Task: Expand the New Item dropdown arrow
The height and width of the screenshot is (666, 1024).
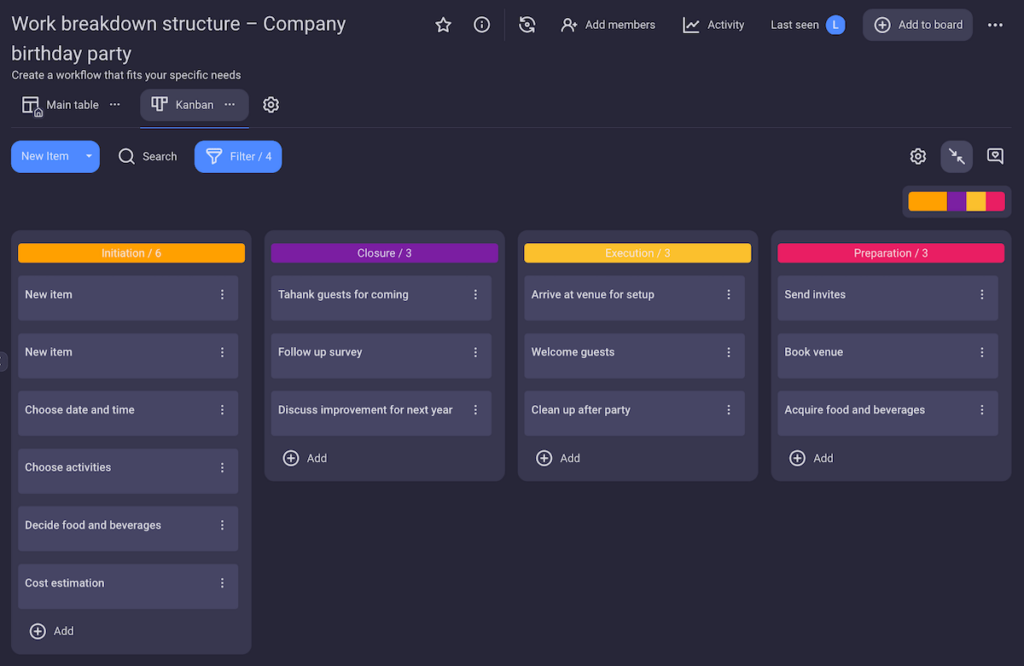Action: (89, 156)
